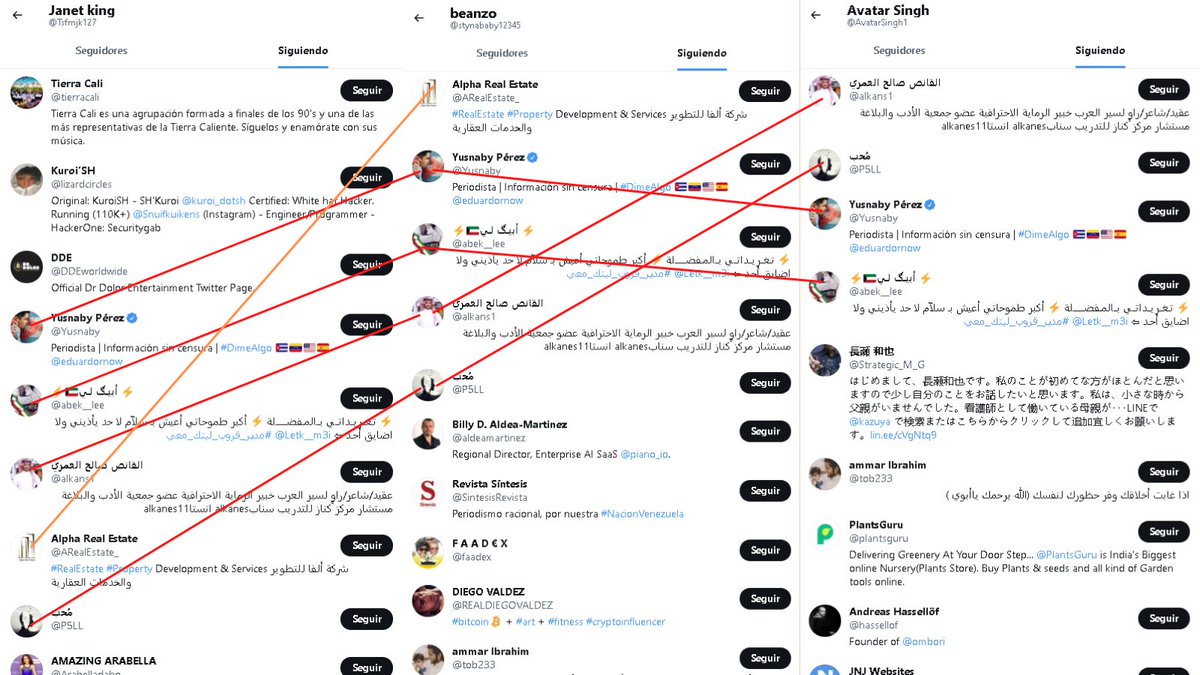Click back arrow beside Avatar Singh header
The width and height of the screenshot is (1200, 675).
coord(816,15)
